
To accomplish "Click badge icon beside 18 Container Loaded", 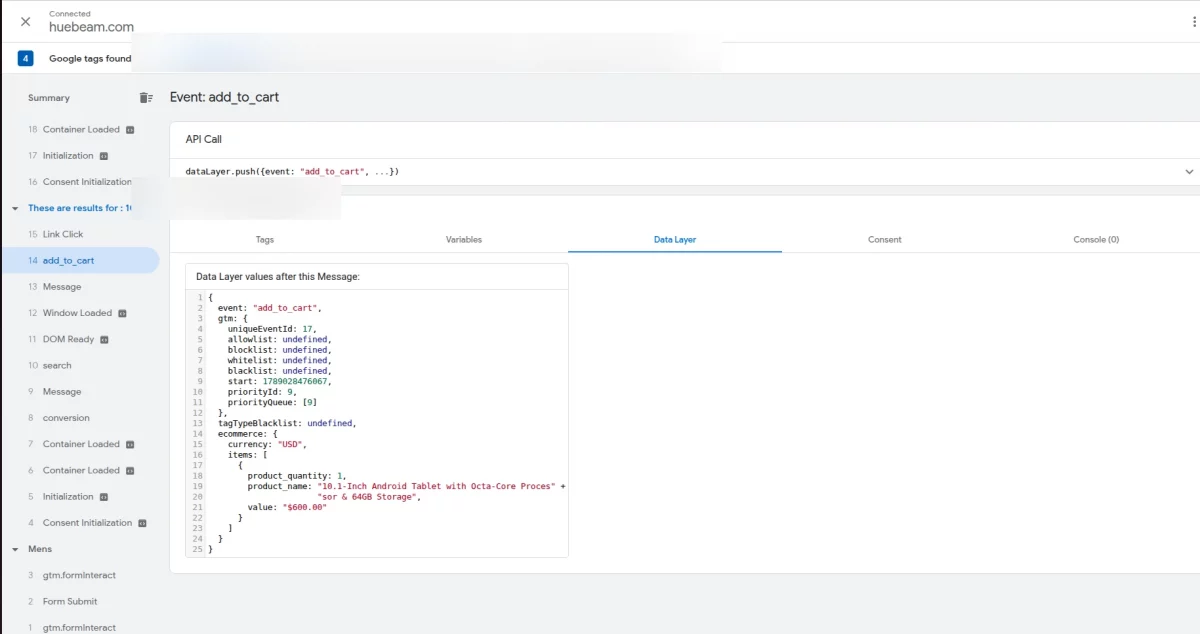I will click(130, 130).
